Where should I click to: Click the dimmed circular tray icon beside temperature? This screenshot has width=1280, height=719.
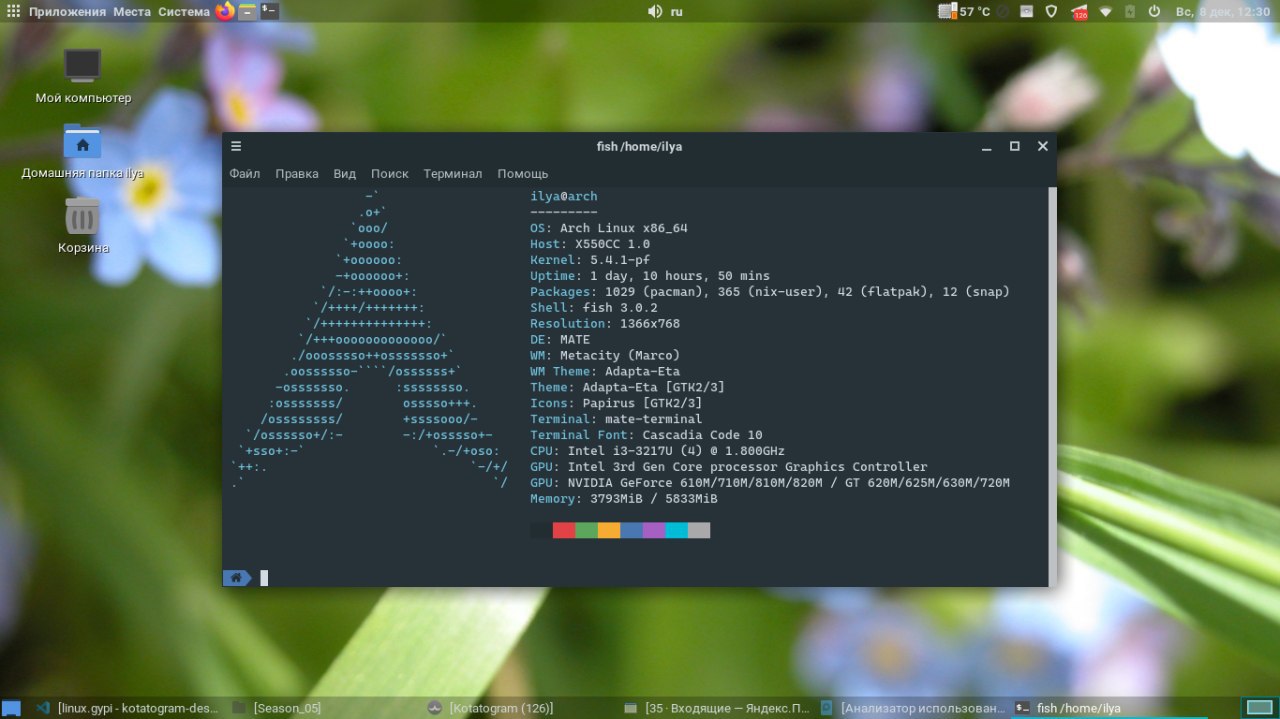pyautogui.click(x=1004, y=11)
